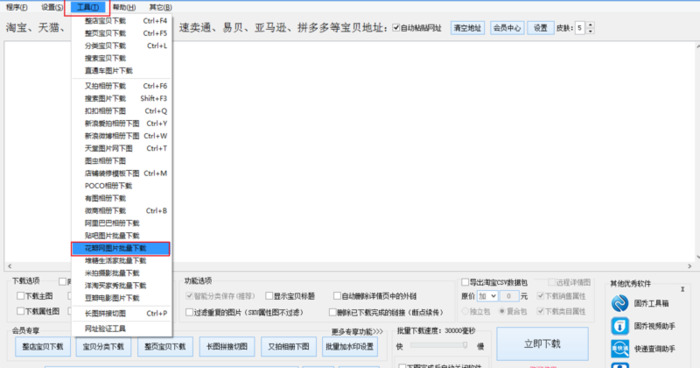Choose 长图拼接切图 Ctrl+P in the 工具 menu
The image size is (700, 368).
tap(121, 314)
